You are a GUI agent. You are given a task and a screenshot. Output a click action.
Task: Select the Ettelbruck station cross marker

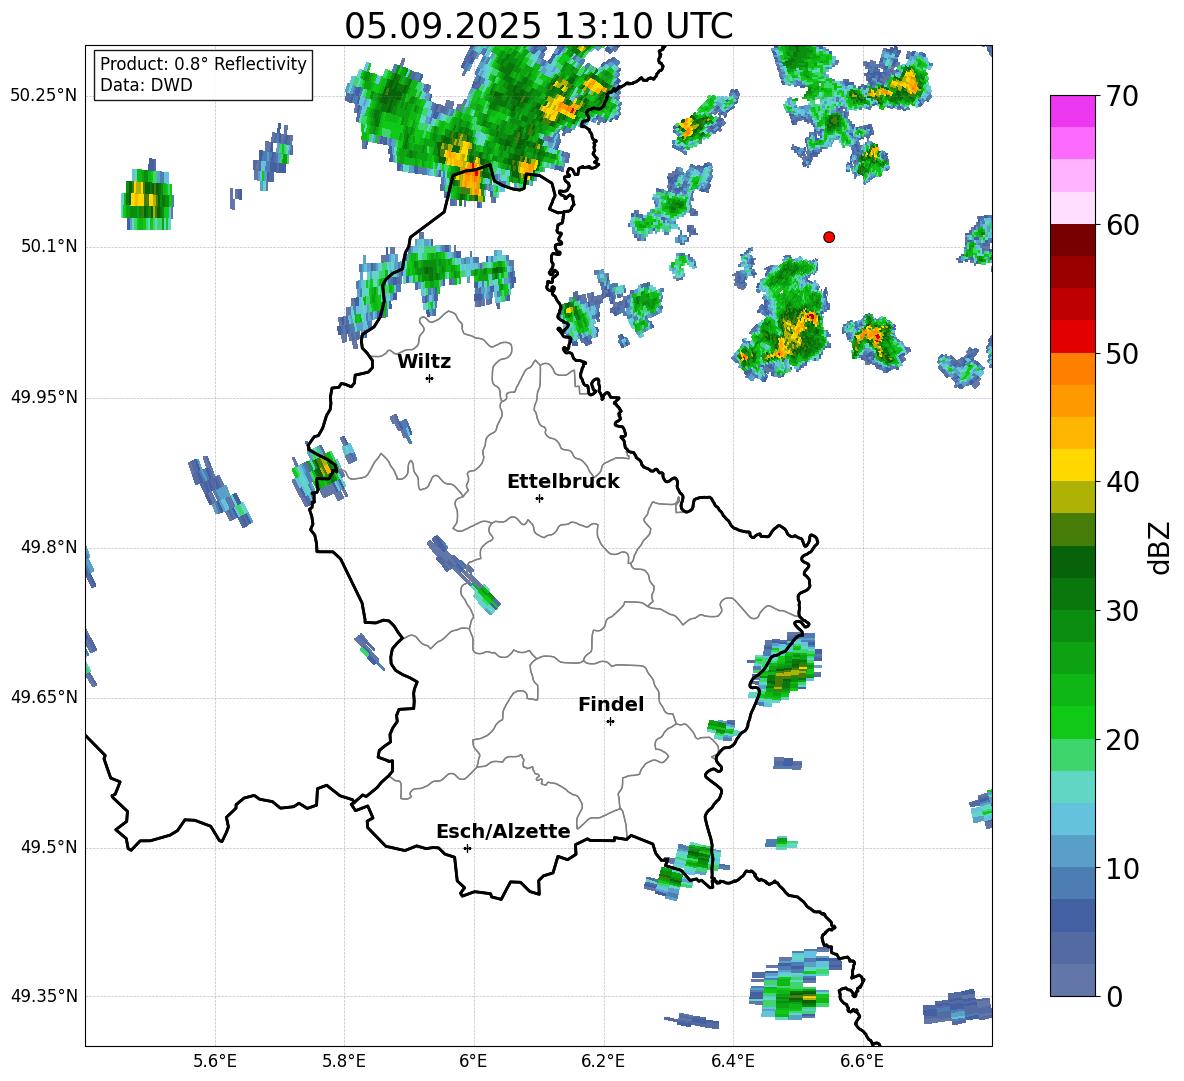coord(539,498)
